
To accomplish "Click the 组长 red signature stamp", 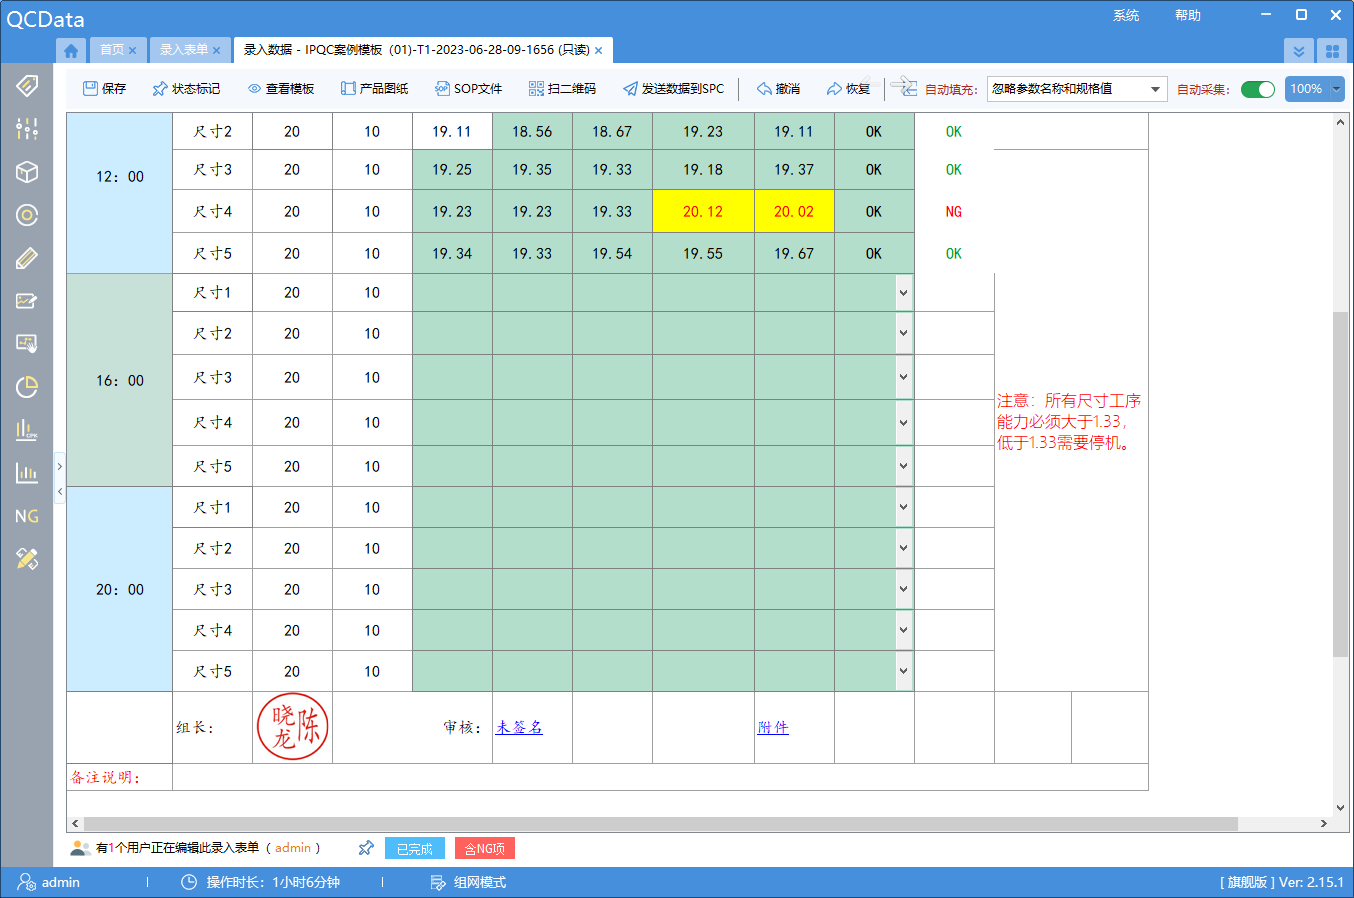I will (x=292, y=727).
